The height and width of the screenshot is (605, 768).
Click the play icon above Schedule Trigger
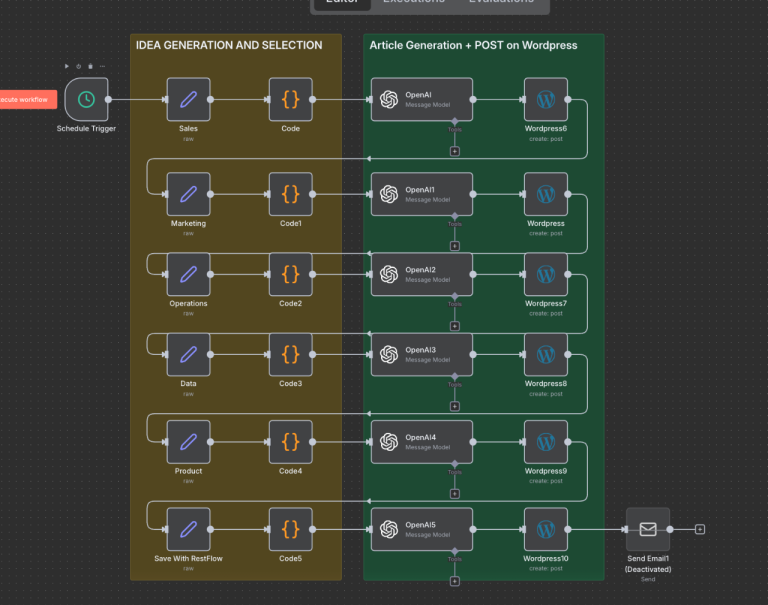[67, 66]
